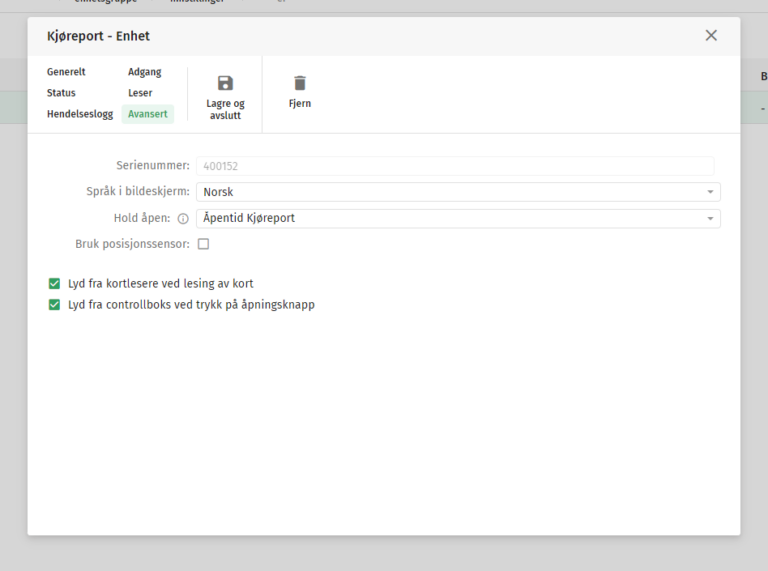Untick Lyd fra kortlesere ved lesing checkbox
This screenshot has width=768, height=571.
click(x=55, y=284)
